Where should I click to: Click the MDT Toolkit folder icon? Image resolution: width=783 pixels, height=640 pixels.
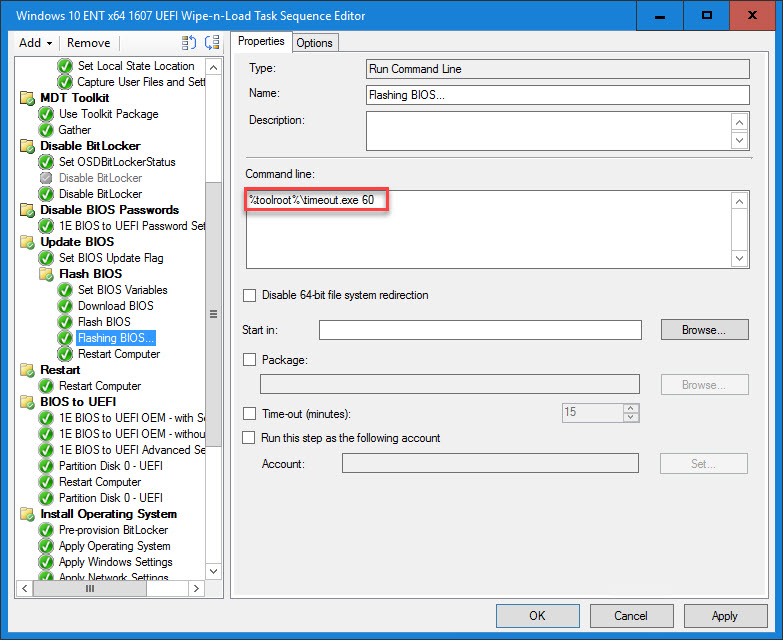tap(27, 98)
